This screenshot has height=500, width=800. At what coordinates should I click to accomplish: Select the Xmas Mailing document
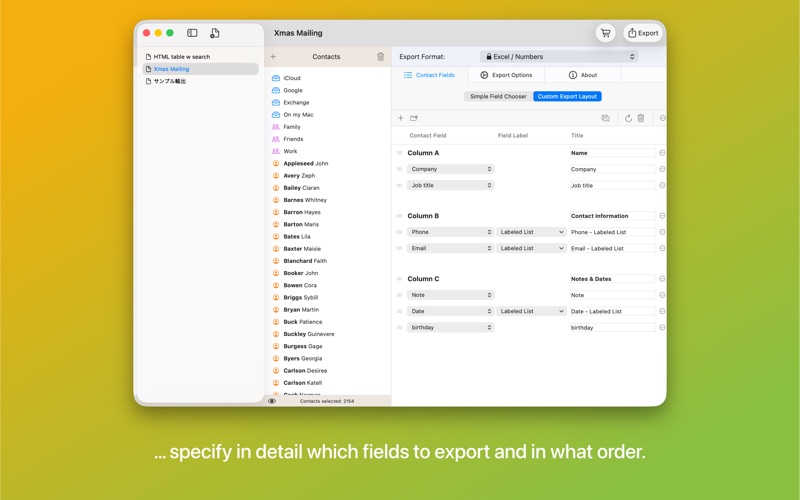pos(200,69)
